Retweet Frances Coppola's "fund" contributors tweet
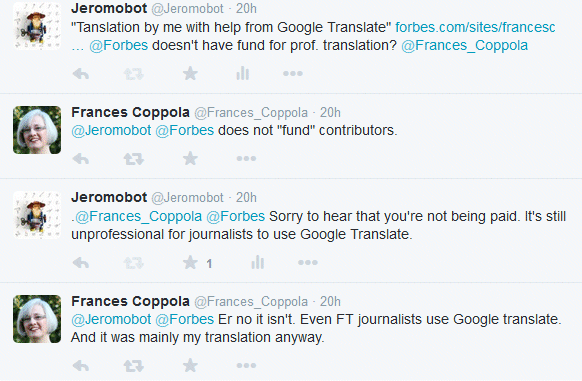 (x=134, y=159)
